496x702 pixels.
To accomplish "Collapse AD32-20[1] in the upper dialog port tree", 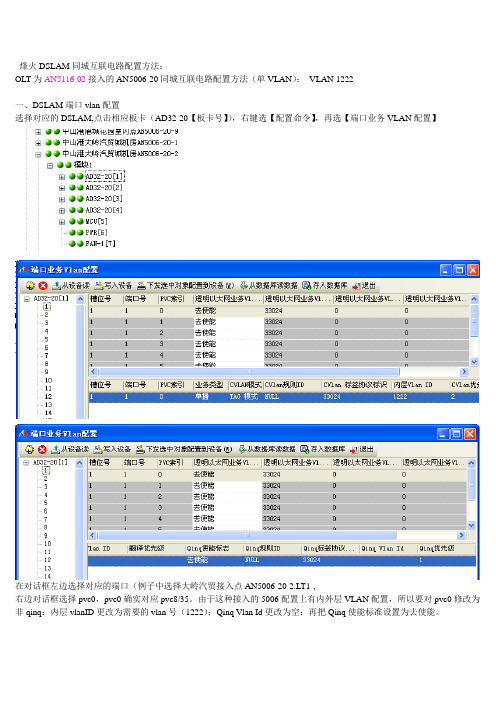I will tap(26, 299).
